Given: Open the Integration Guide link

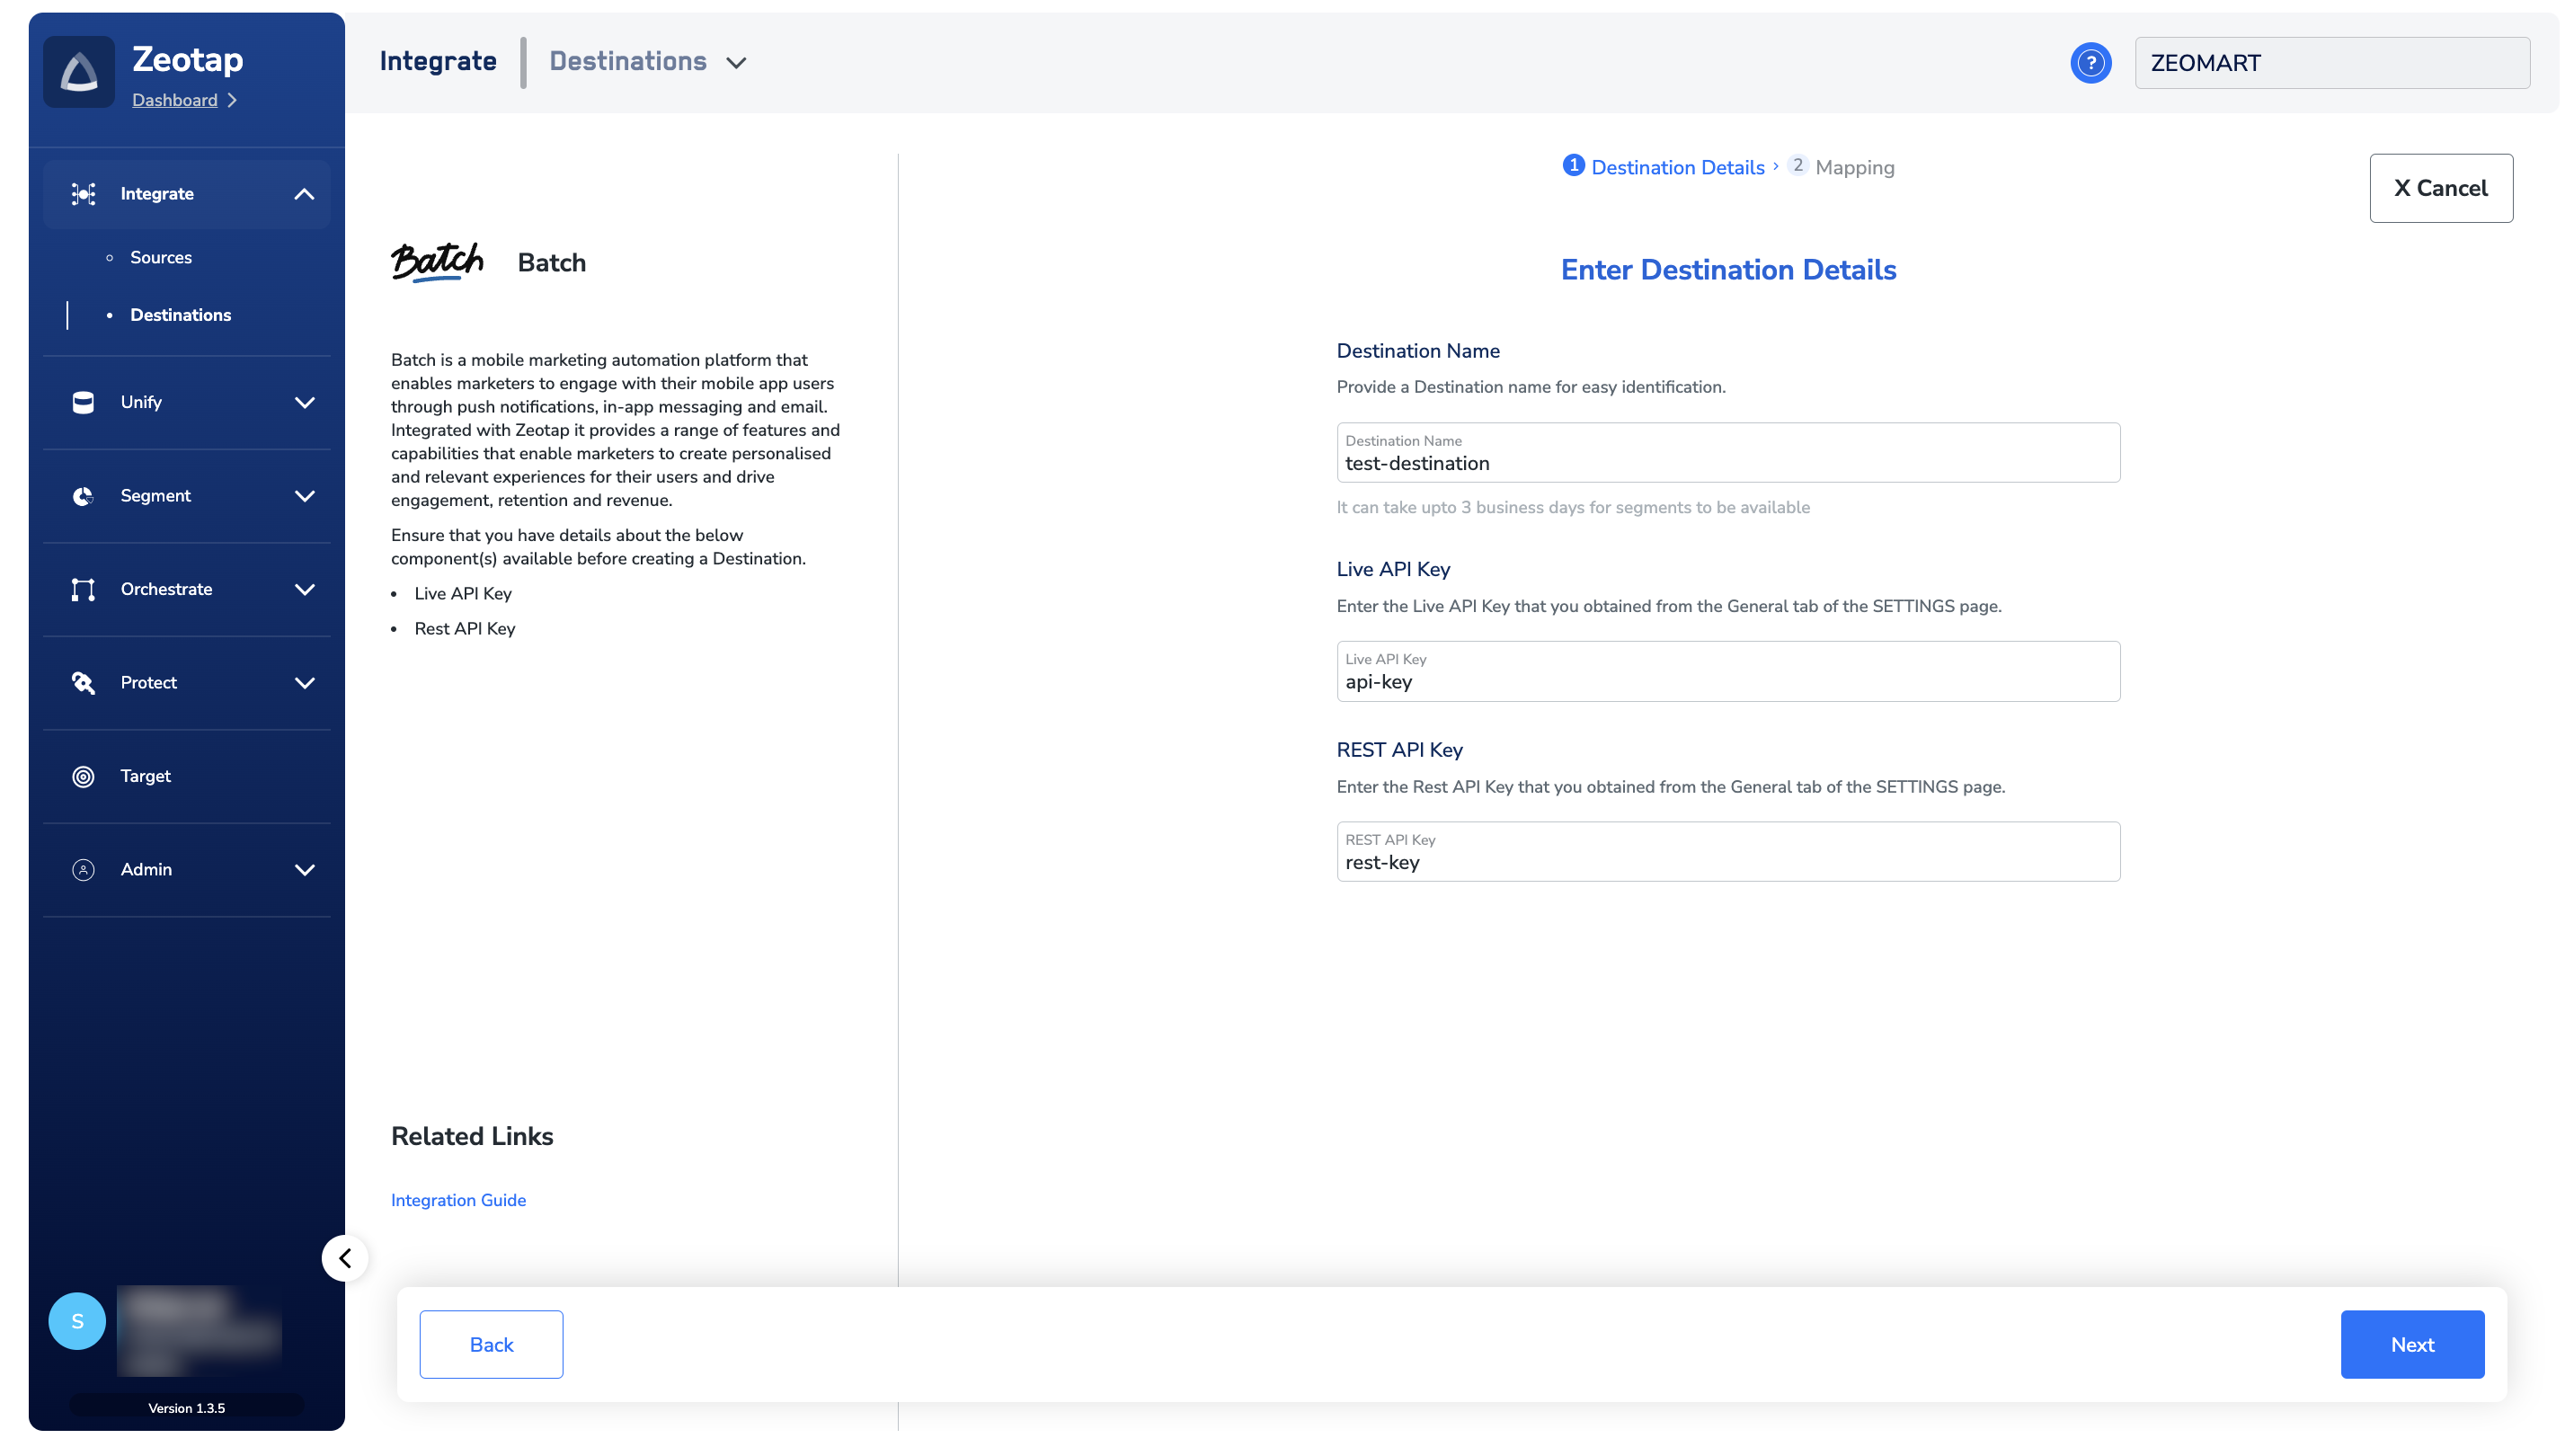Looking at the screenshot, I should tap(458, 1200).
